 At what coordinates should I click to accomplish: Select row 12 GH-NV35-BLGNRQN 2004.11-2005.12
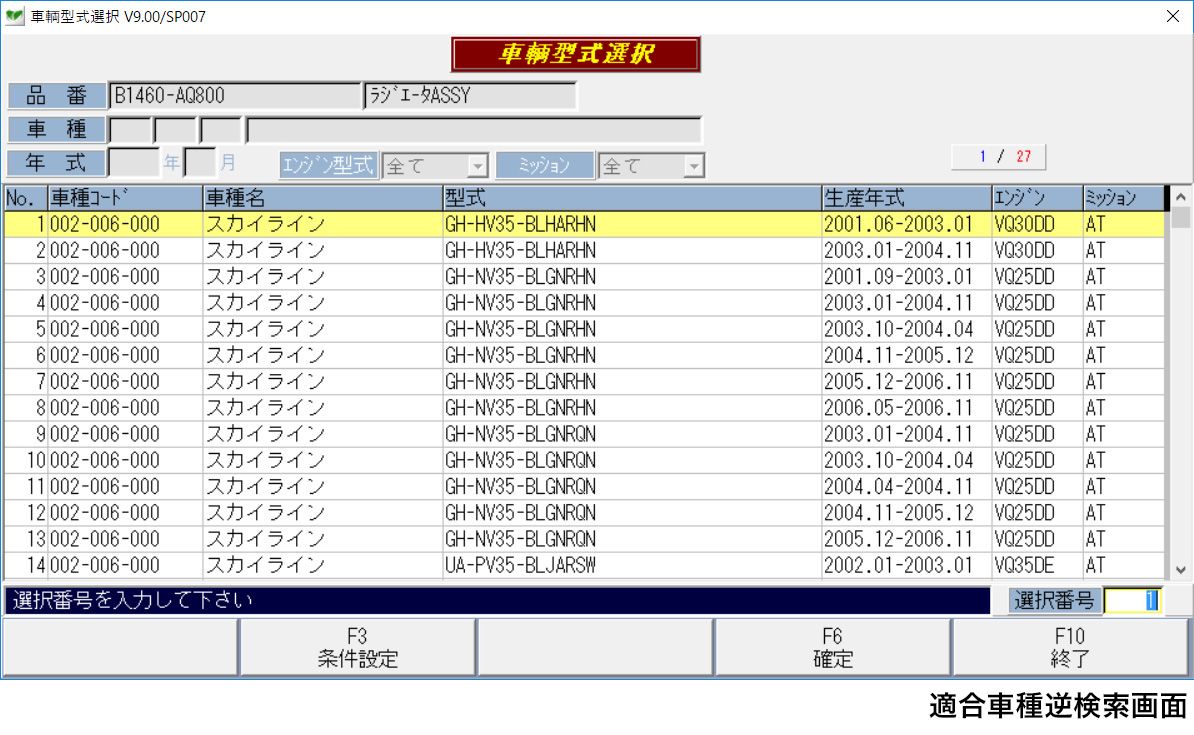click(584, 513)
